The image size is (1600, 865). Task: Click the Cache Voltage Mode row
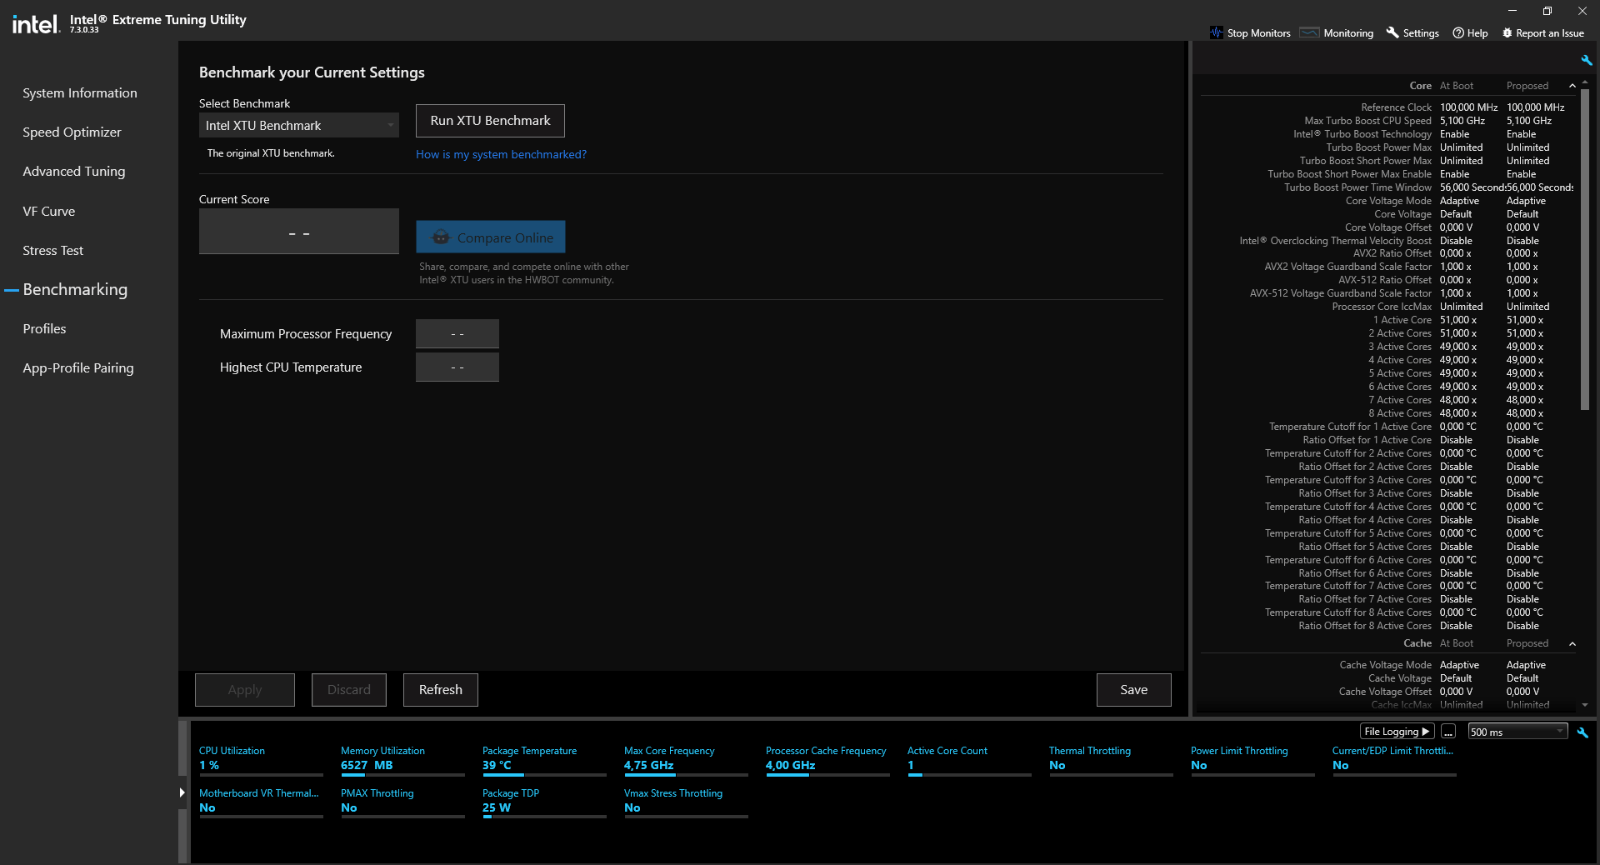pos(1388,665)
